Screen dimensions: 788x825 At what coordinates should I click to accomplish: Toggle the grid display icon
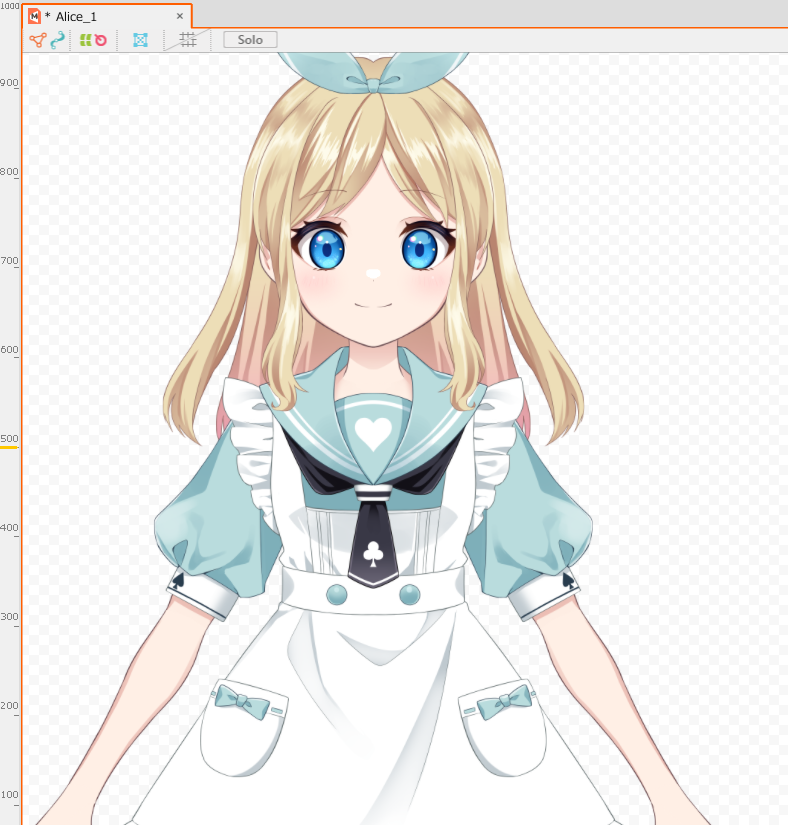187,39
